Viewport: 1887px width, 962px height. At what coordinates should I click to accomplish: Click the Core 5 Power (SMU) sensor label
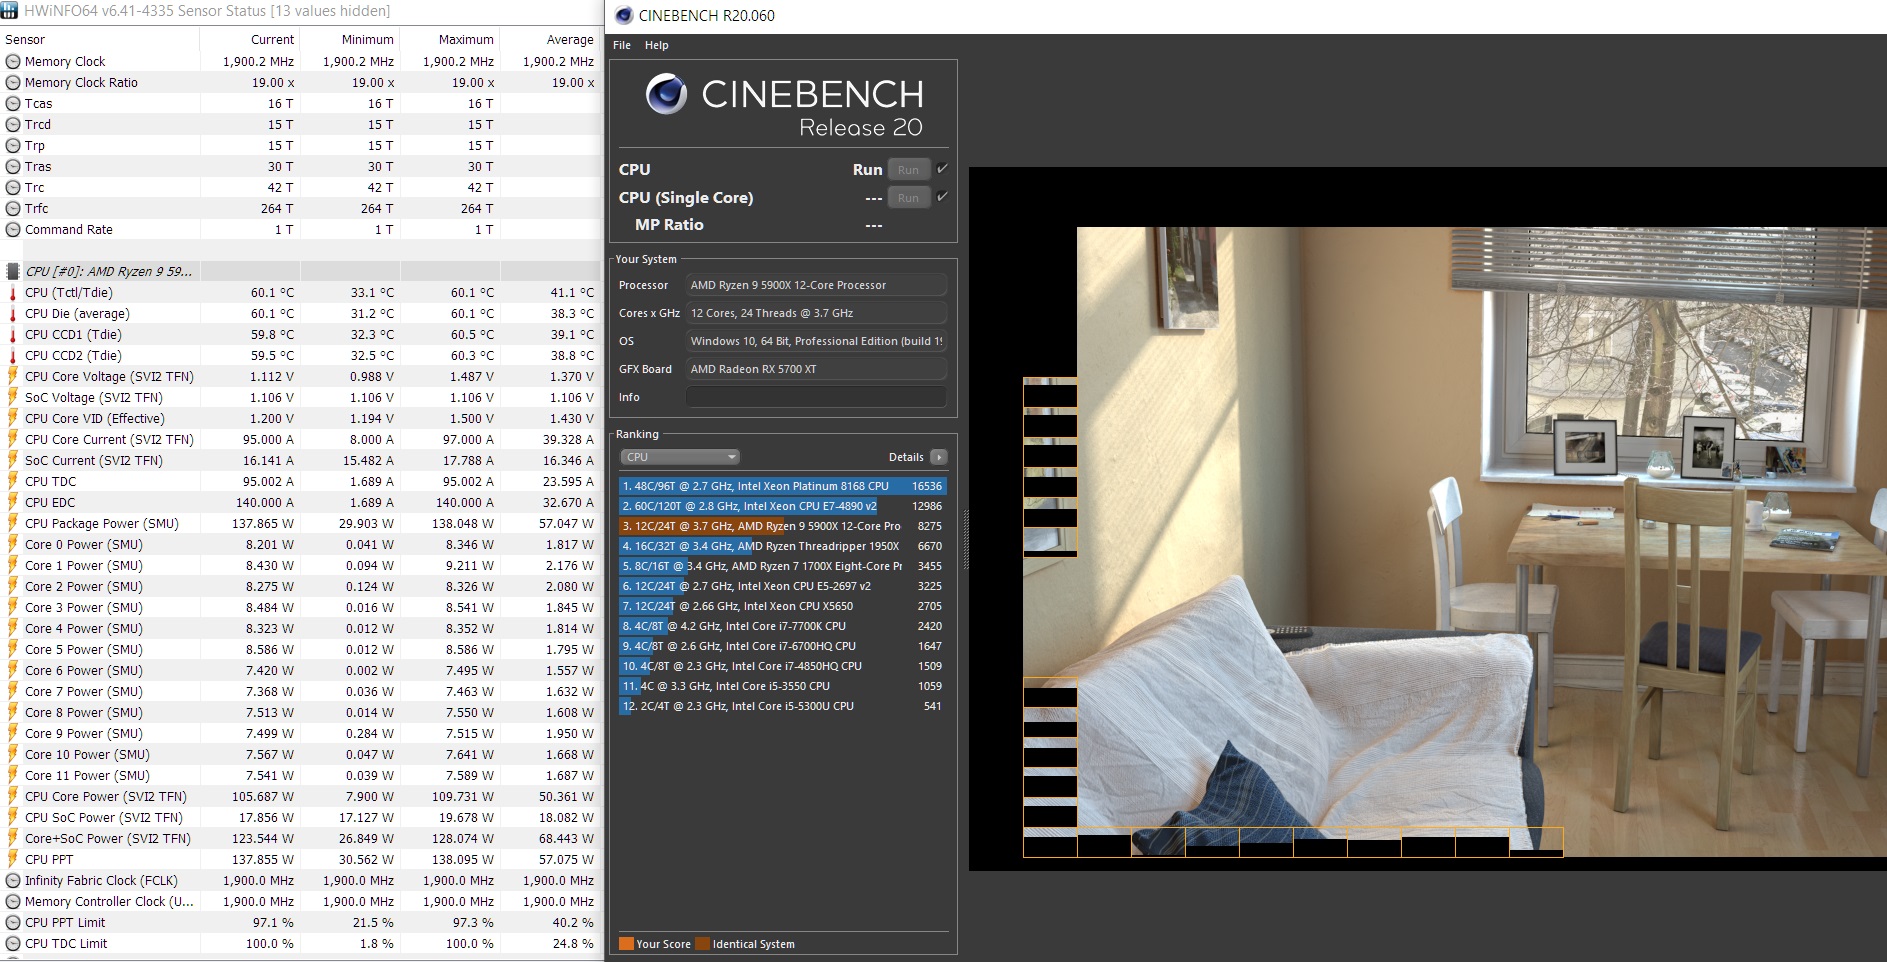pyautogui.click(x=84, y=650)
